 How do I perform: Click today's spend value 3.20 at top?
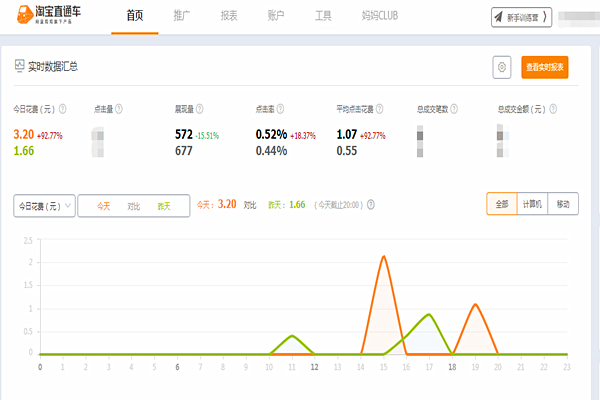coord(24,134)
